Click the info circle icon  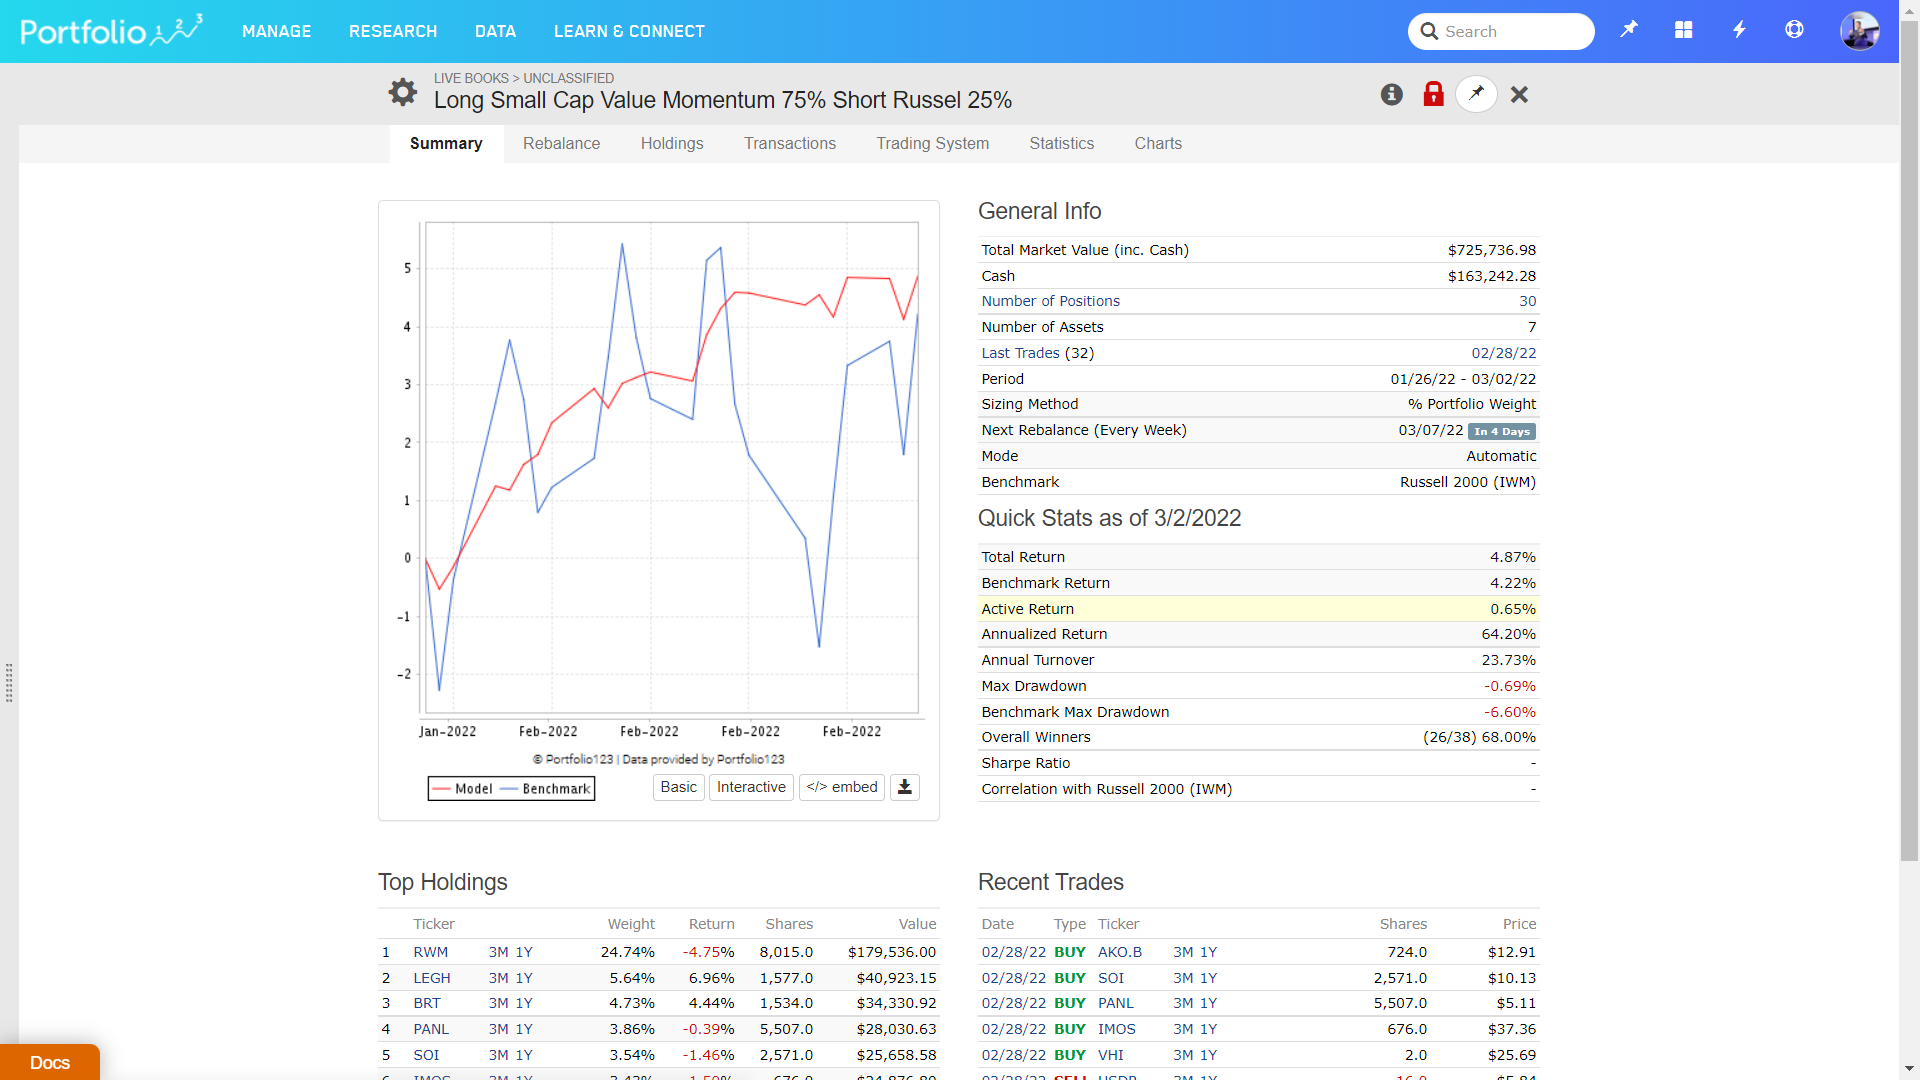click(1391, 94)
